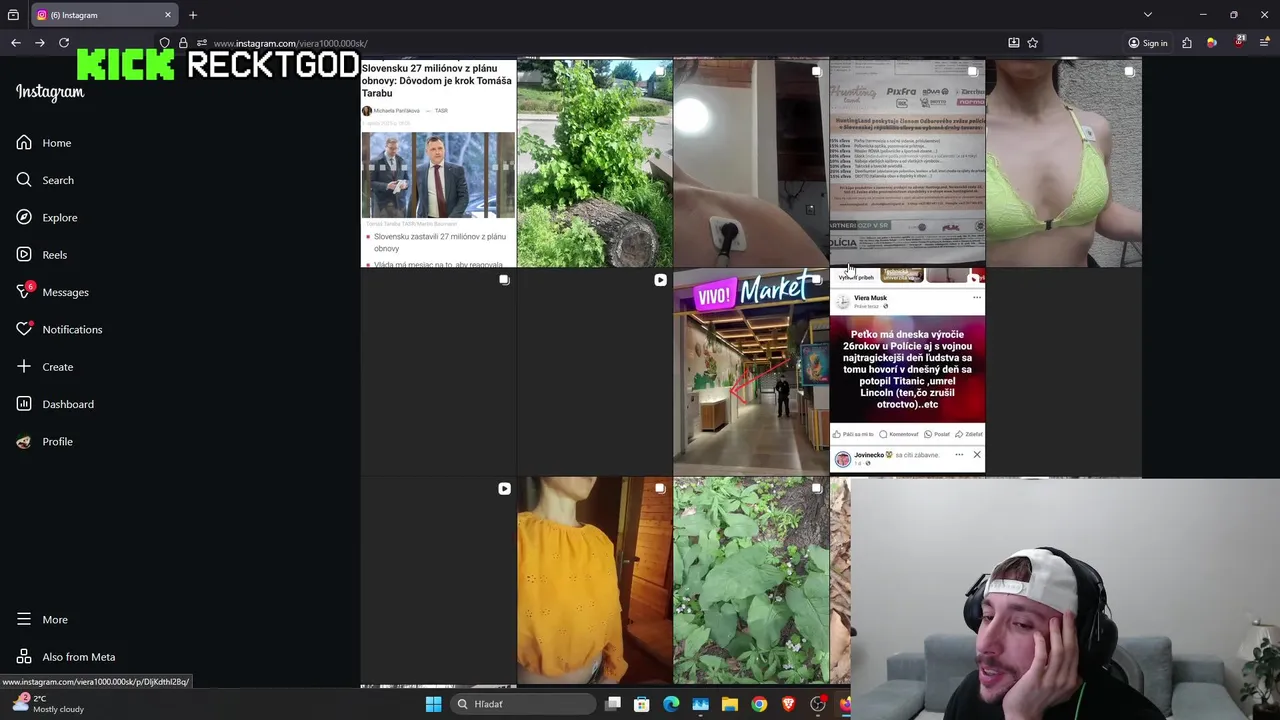This screenshot has width=1280, height=720.
Task: Launch Microsoft Edge from the taskbar
Action: (x=671, y=704)
